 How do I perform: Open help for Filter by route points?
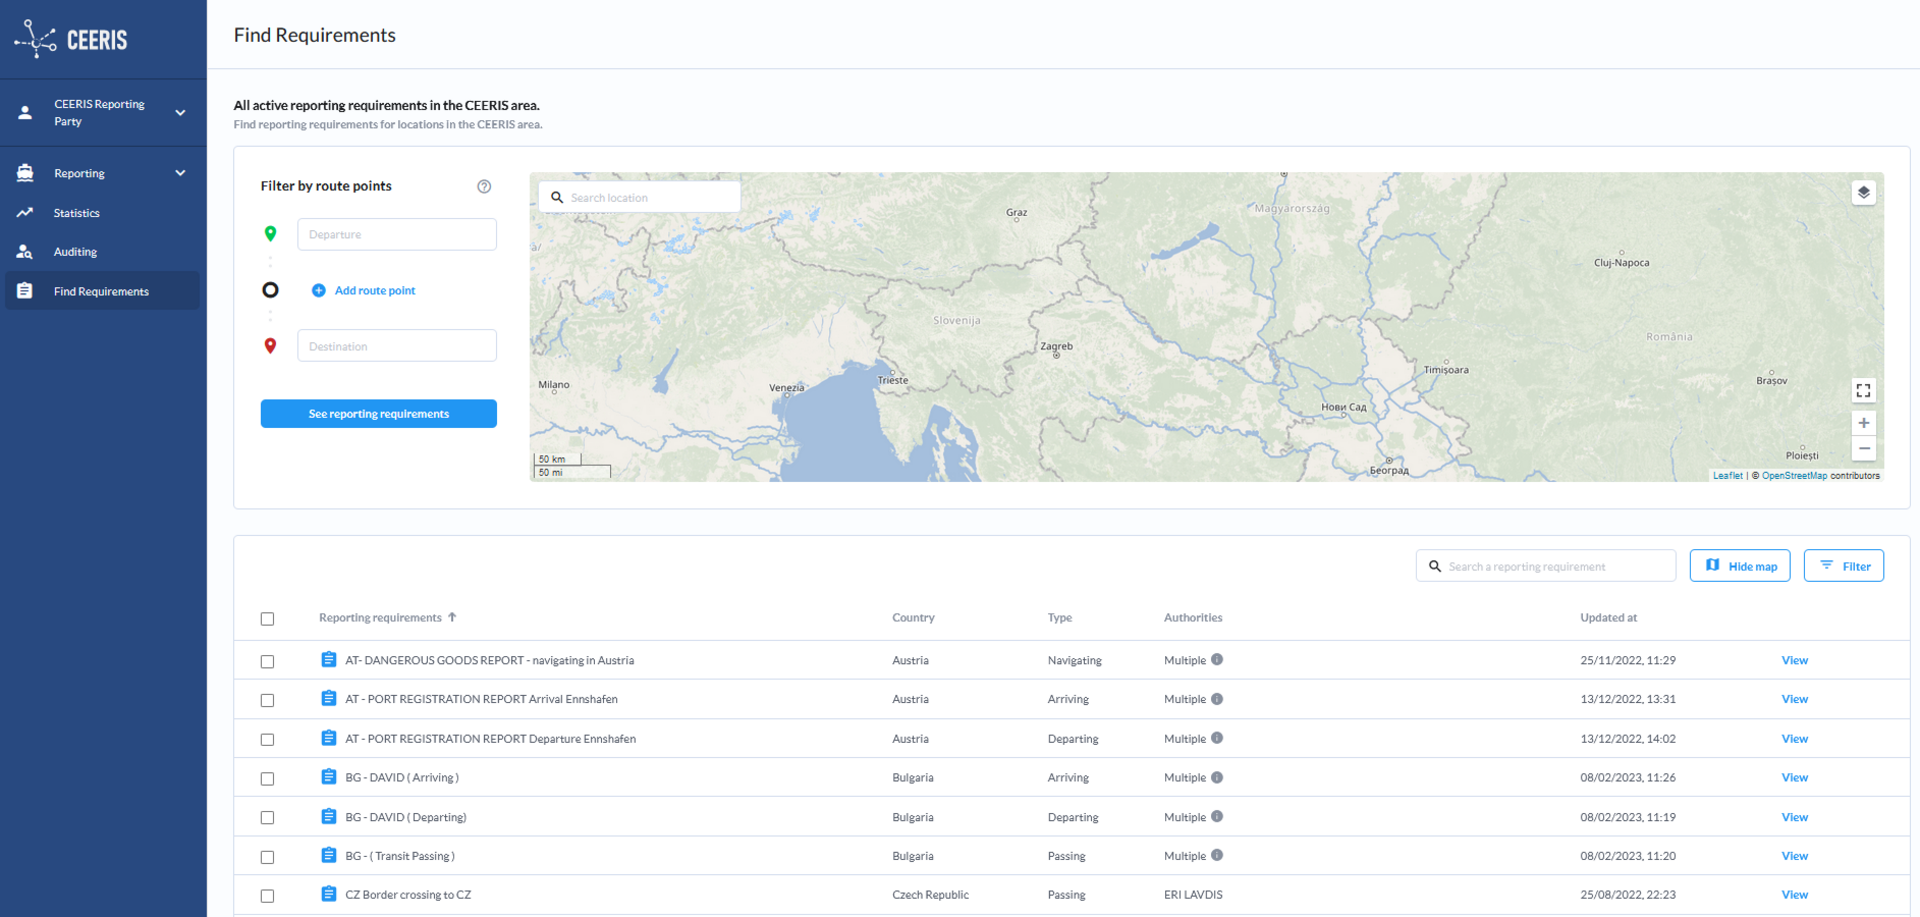tap(484, 187)
